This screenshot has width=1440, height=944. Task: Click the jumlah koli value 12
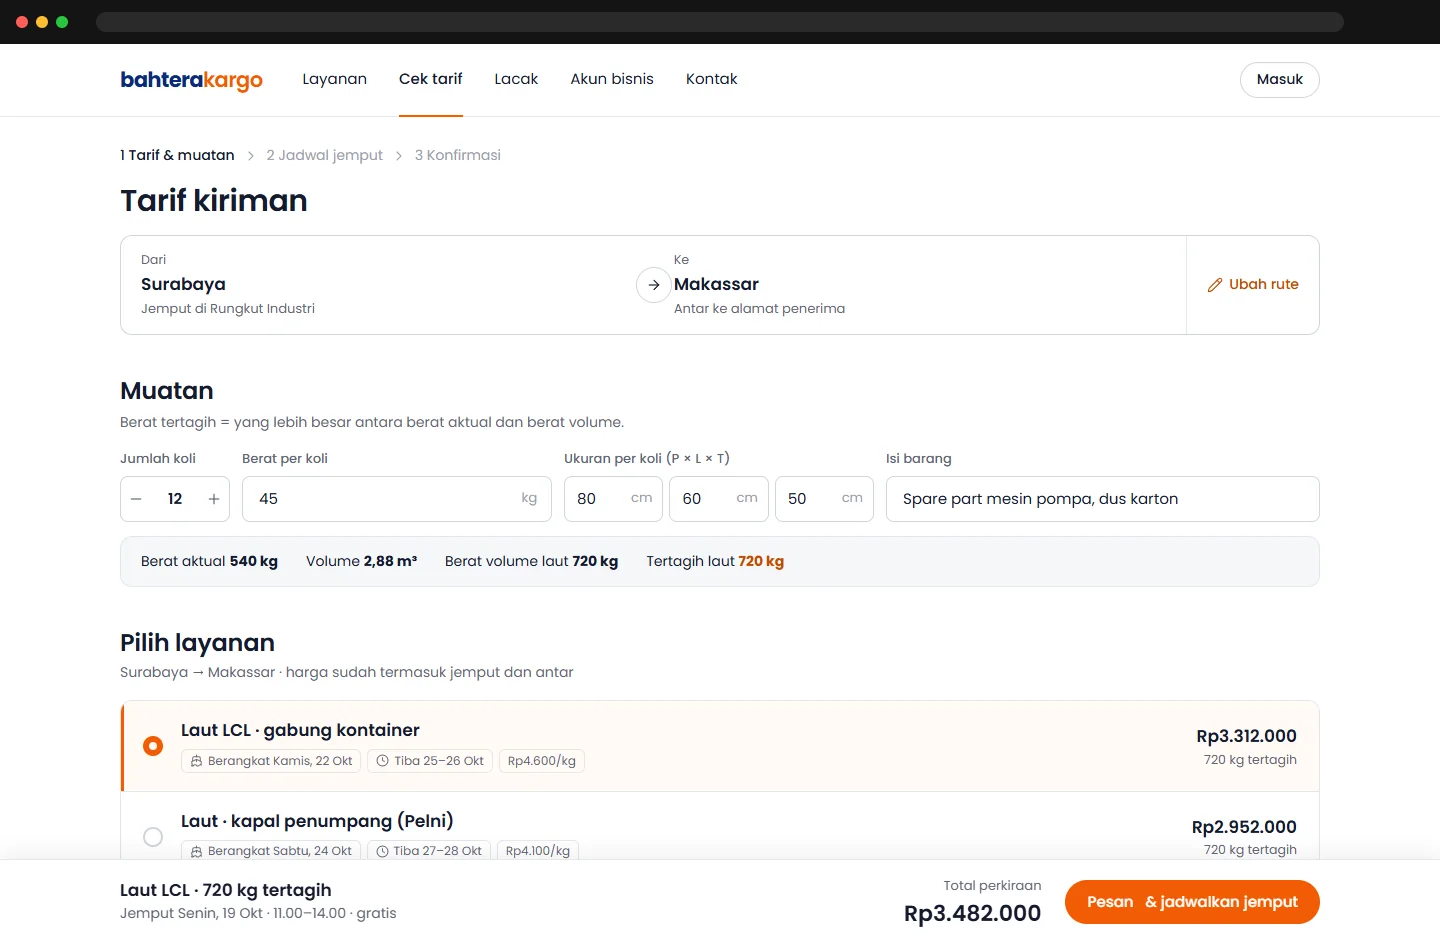point(175,499)
